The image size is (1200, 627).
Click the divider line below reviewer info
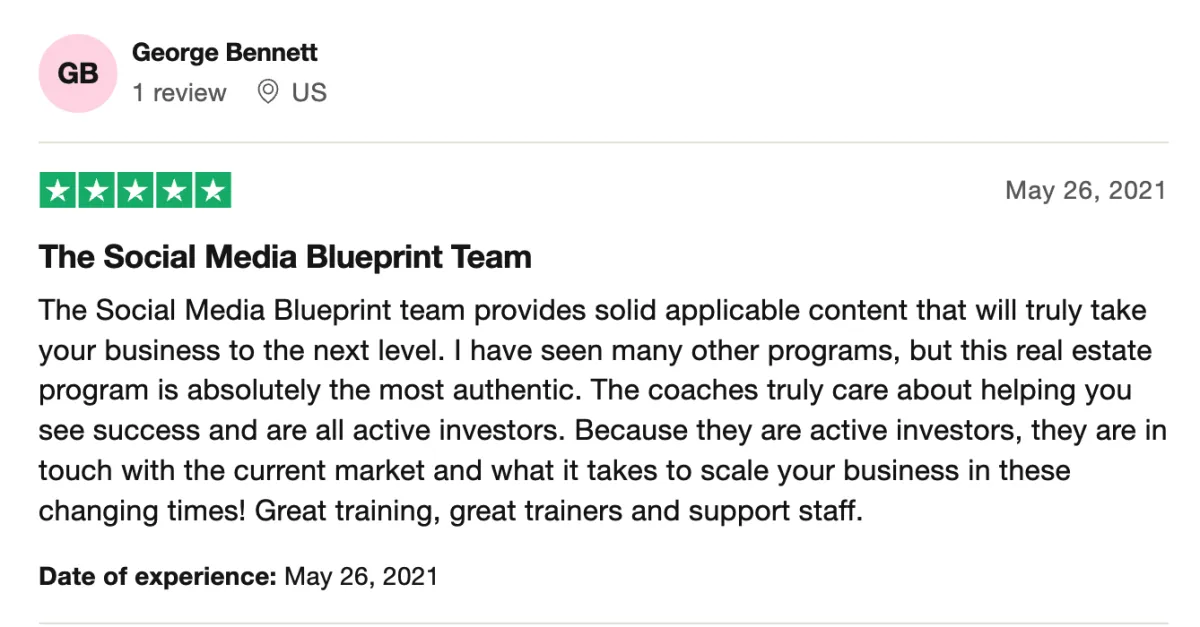click(x=603, y=142)
